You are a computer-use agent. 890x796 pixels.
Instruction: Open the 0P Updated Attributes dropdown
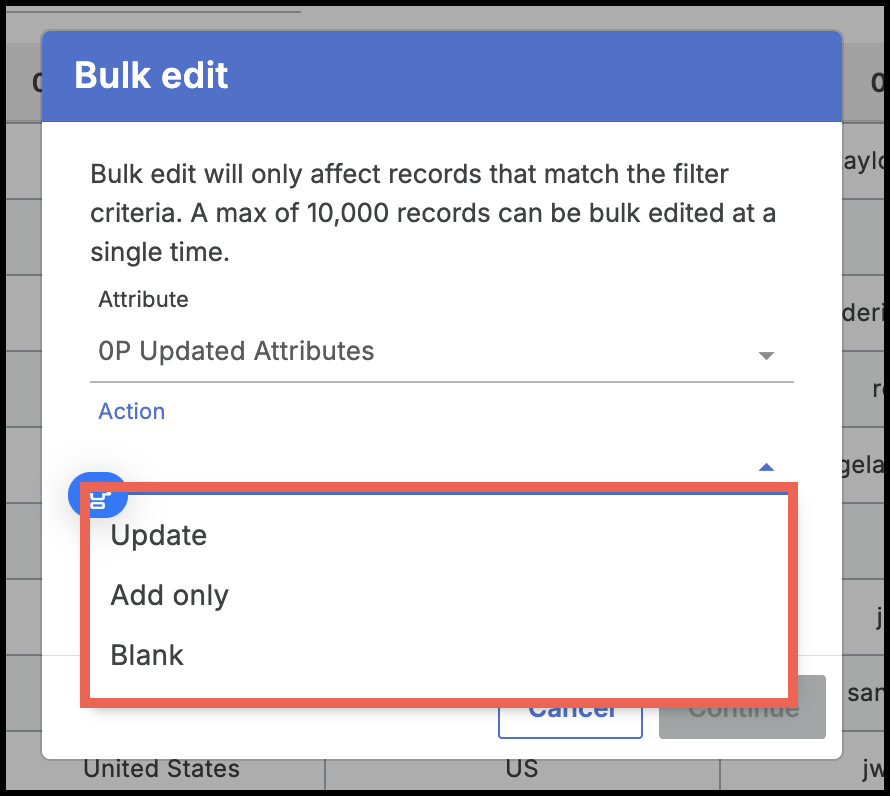click(x=440, y=351)
